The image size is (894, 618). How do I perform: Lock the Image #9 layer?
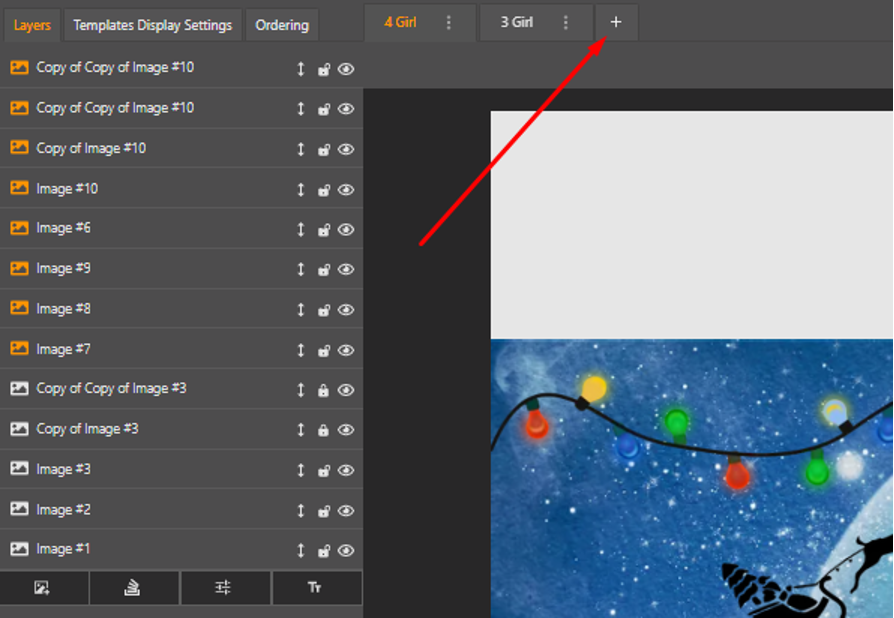pyautogui.click(x=323, y=270)
